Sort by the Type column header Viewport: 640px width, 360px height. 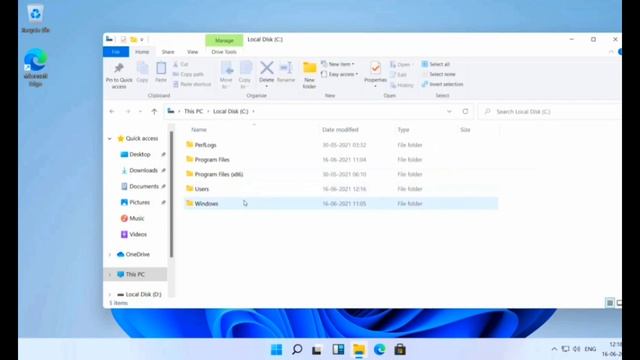[403, 130]
